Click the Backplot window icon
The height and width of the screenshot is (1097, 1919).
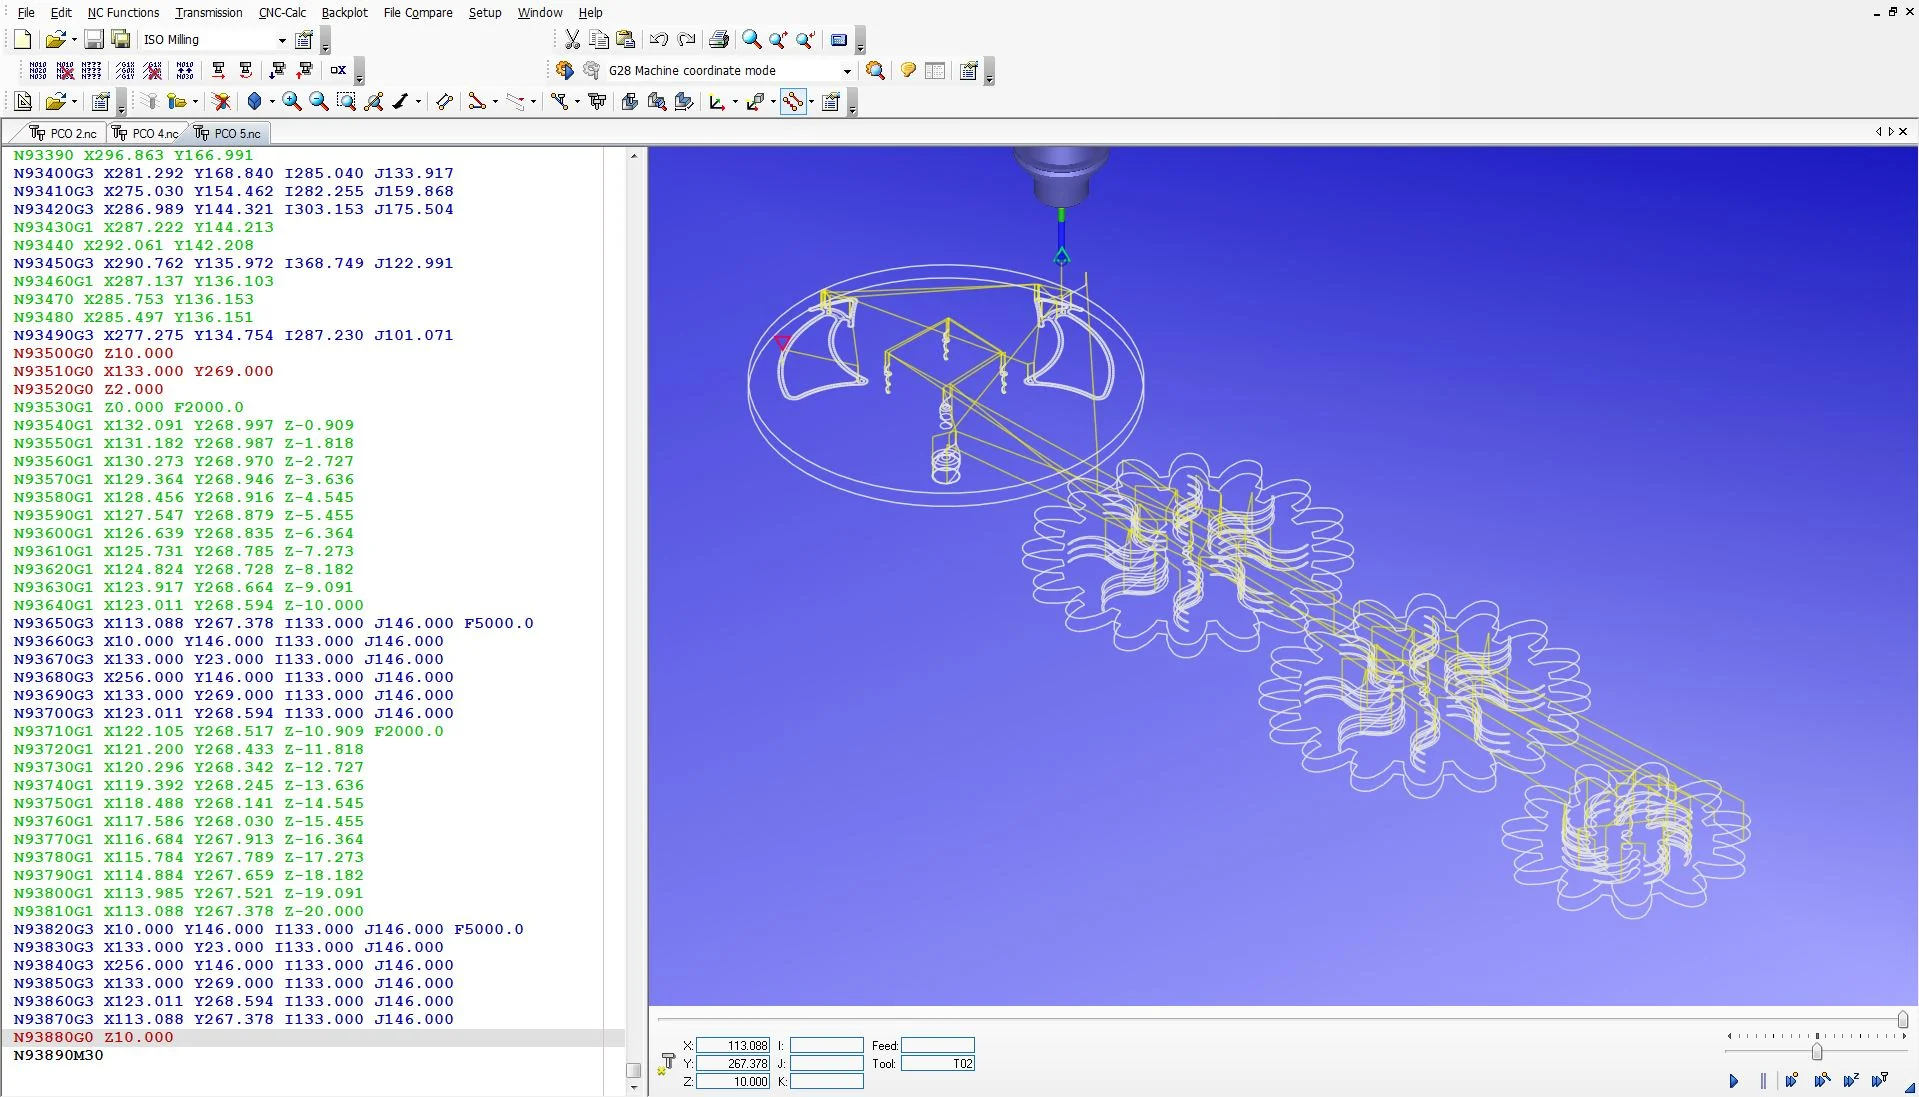(x=22, y=102)
